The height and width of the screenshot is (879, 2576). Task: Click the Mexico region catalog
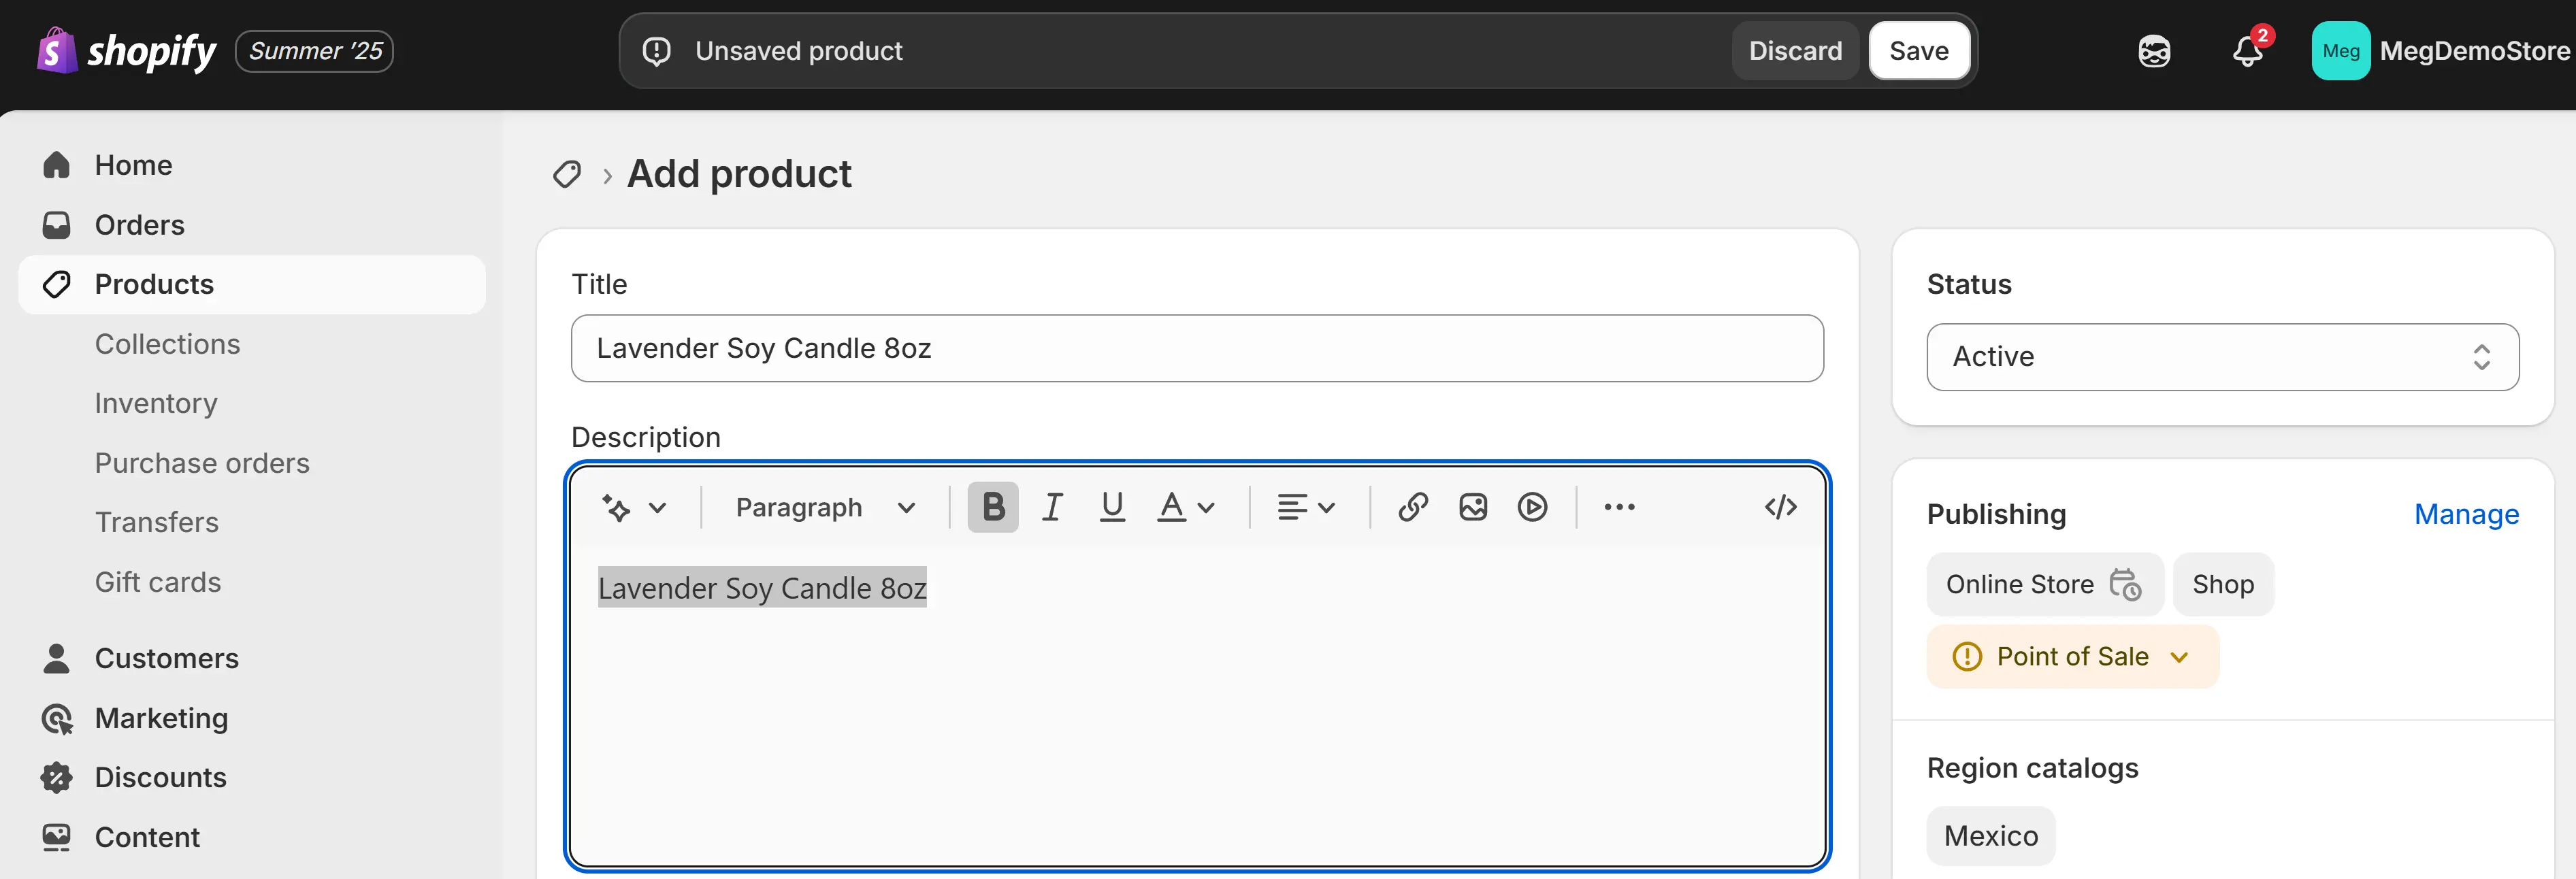click(x=1991, y=836)
